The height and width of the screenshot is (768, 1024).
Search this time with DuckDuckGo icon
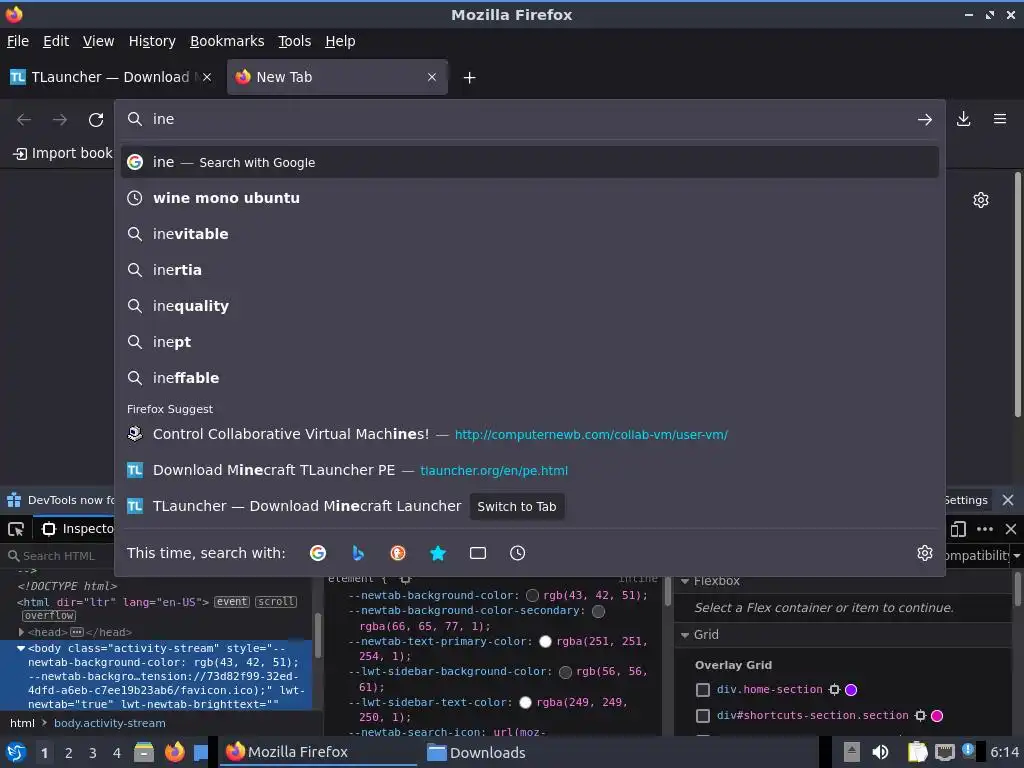point(398,553)
